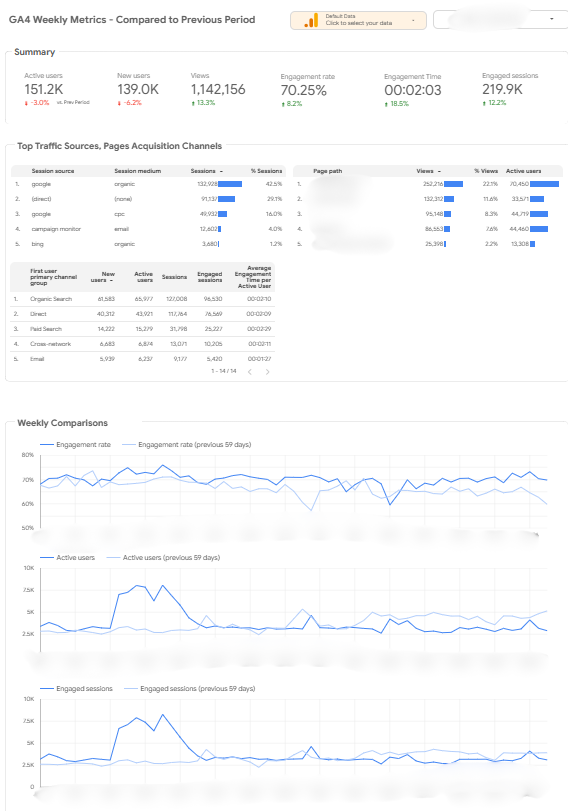The width and height of the screenshot is (568, 811).
Task: Sort by Session medium column header
Action: [x=138, y=171]
